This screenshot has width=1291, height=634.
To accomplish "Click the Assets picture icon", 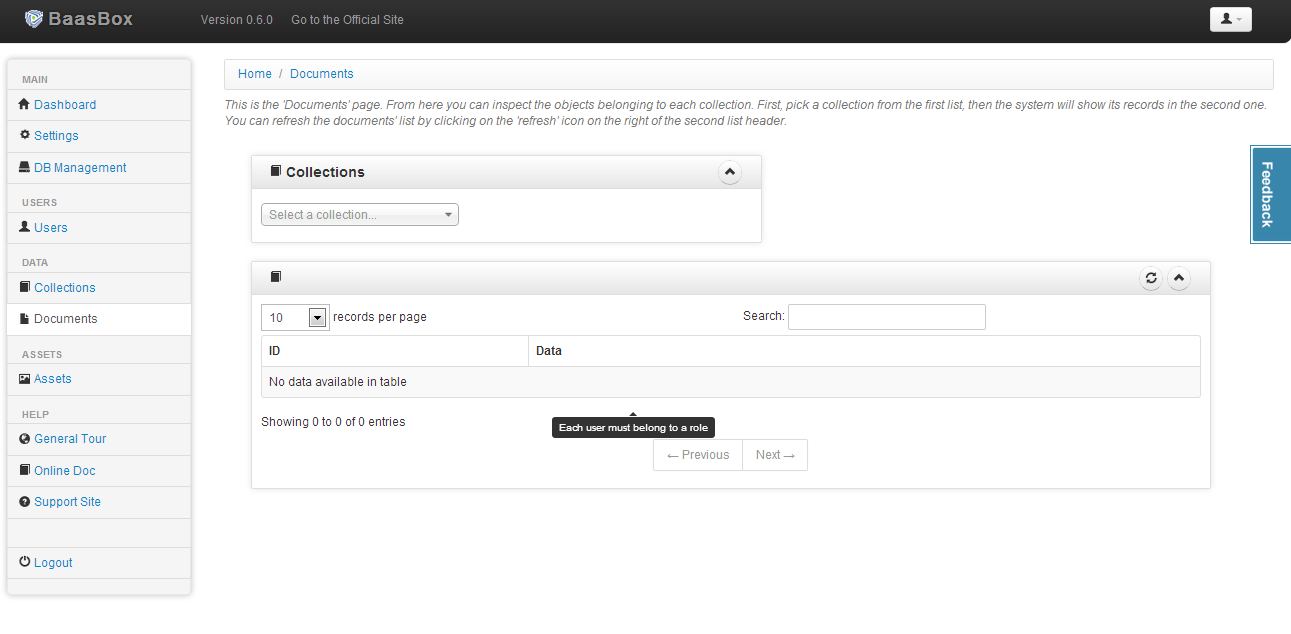I will coord(25,378).
